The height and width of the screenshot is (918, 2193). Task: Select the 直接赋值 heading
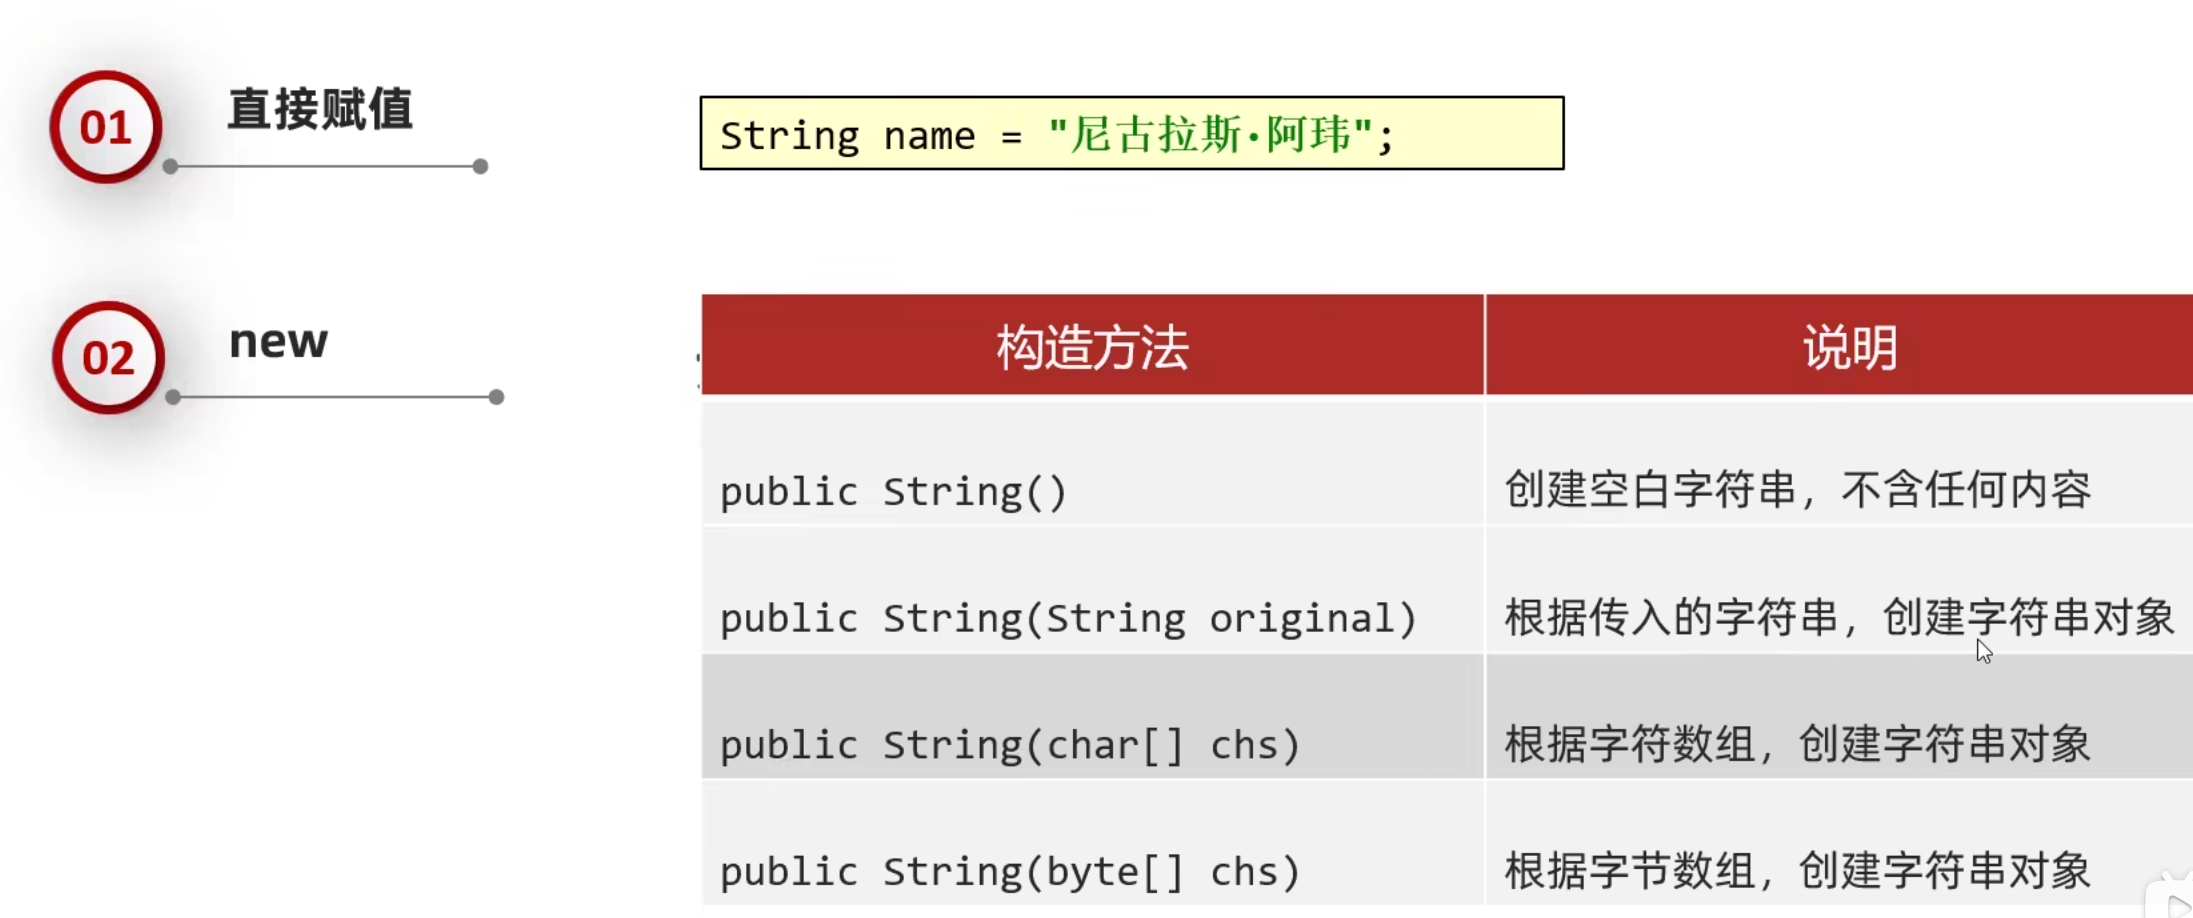[x=320, y=109]
